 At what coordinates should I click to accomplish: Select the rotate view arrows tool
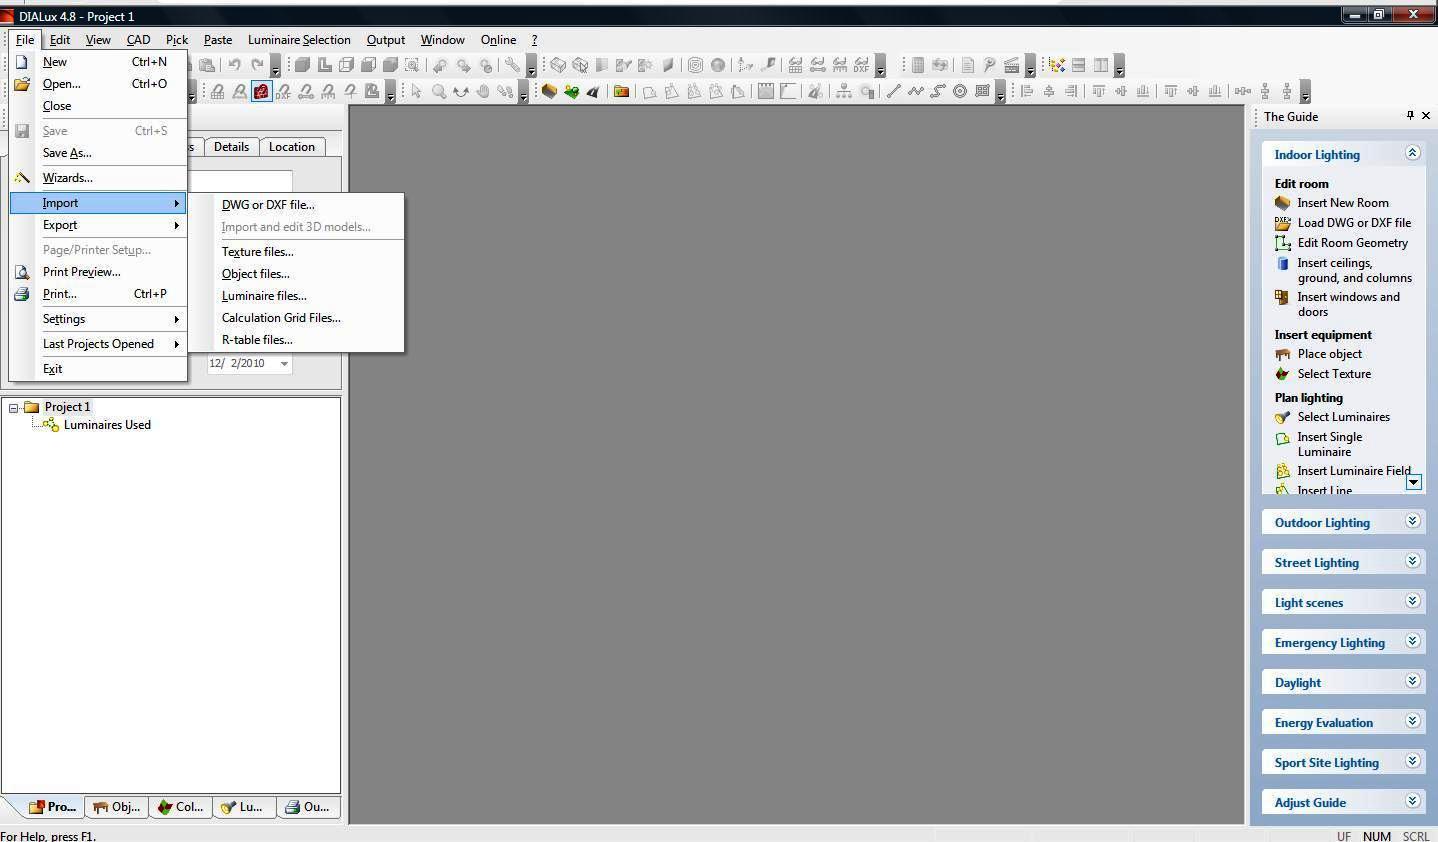(461, 91)
